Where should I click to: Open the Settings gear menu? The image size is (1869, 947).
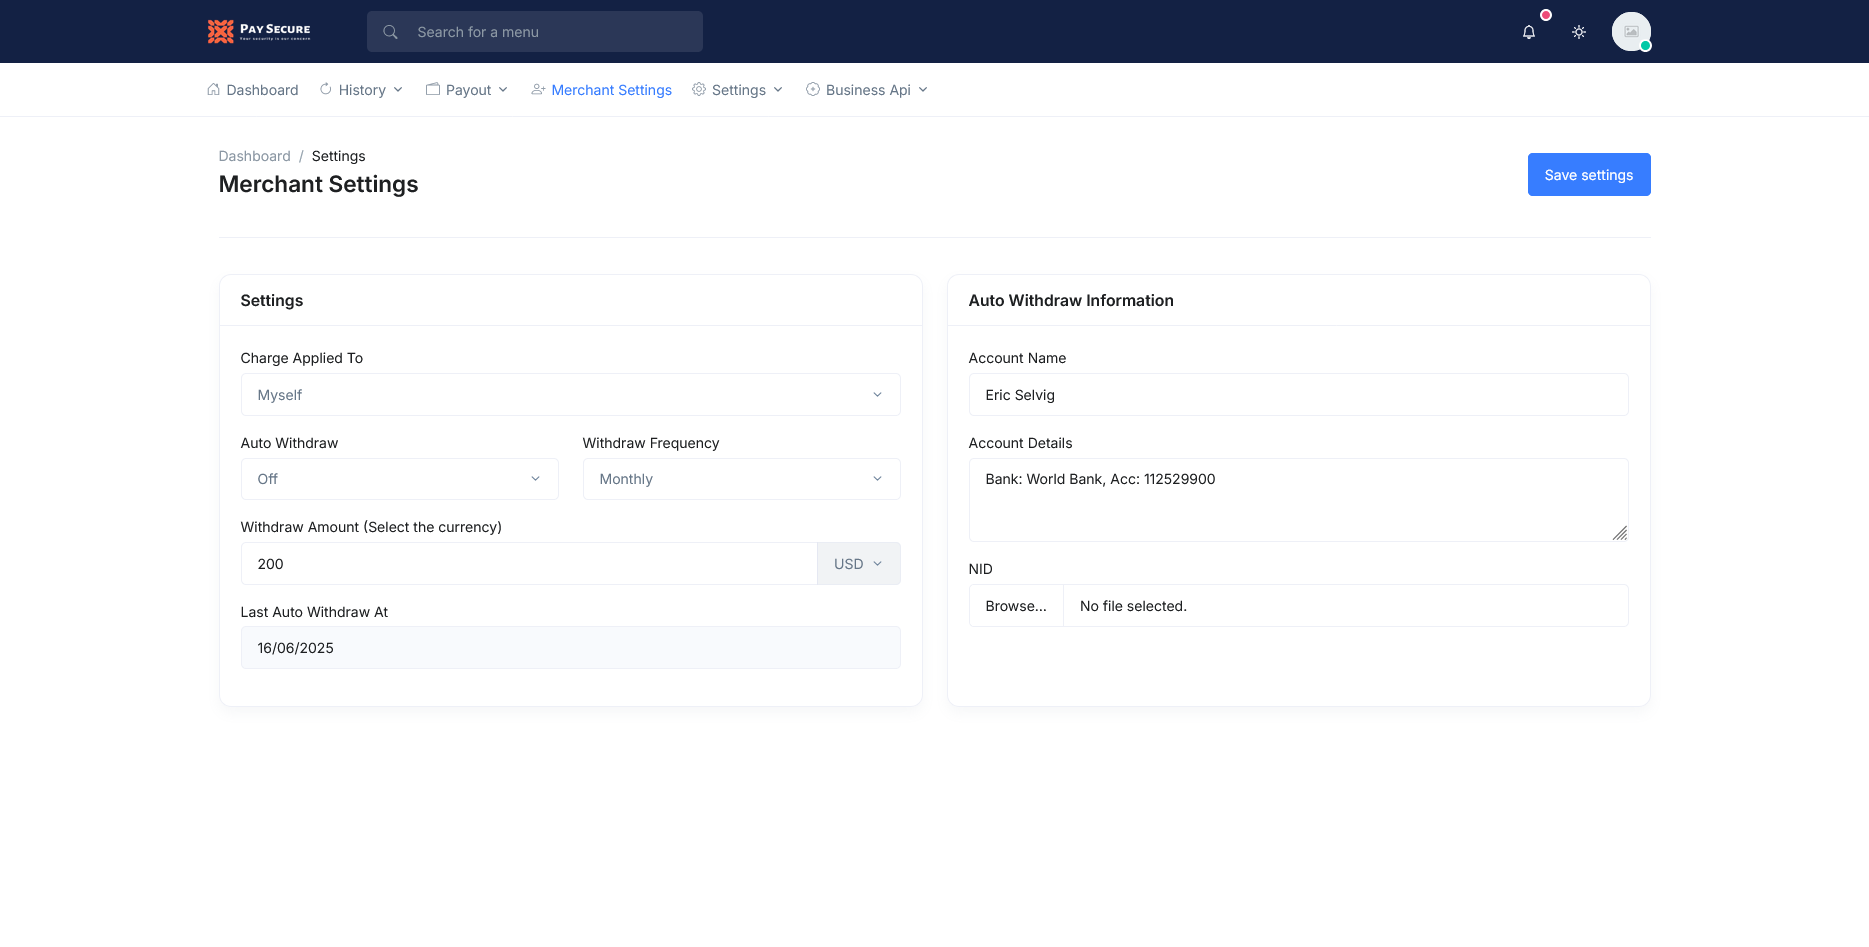pyautogui.click(x=737, y=89)
